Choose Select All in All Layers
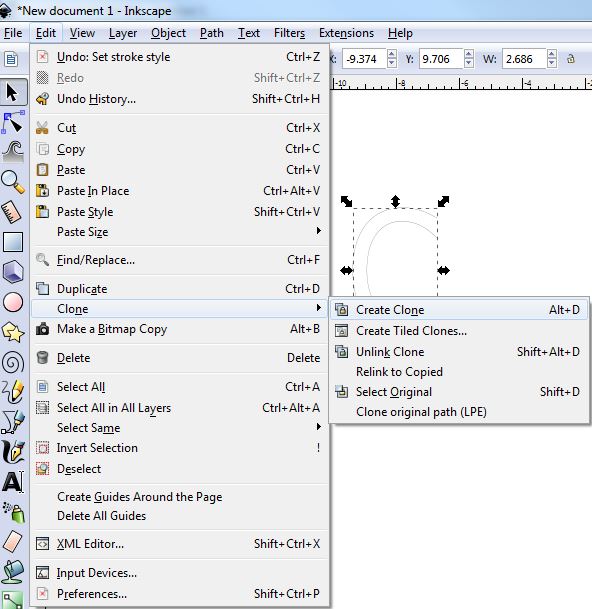 (180, 407)
